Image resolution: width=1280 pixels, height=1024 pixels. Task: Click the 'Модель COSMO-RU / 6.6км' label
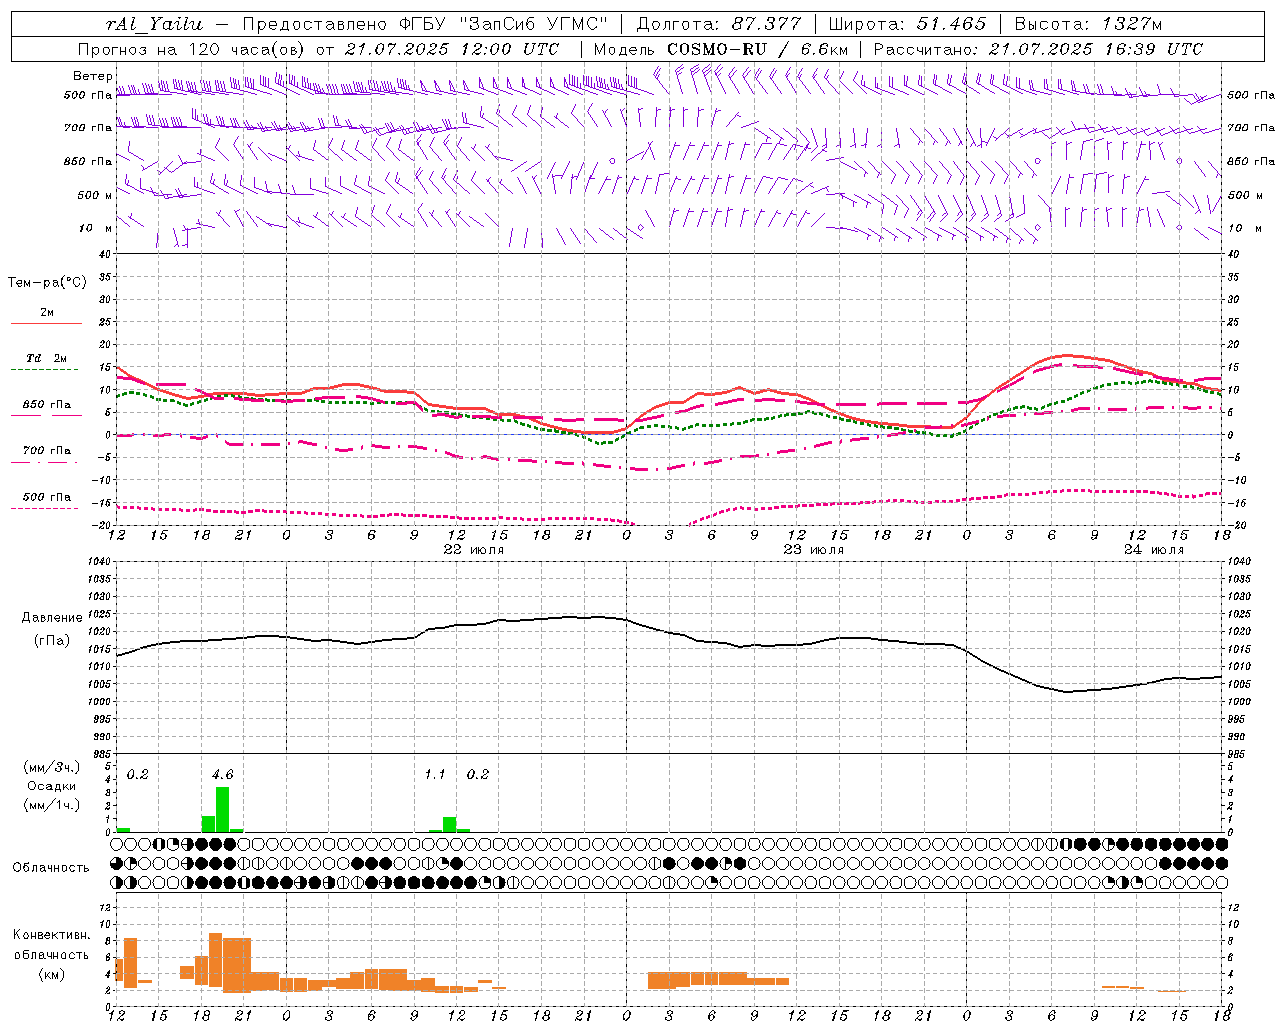tap(721, 49)
